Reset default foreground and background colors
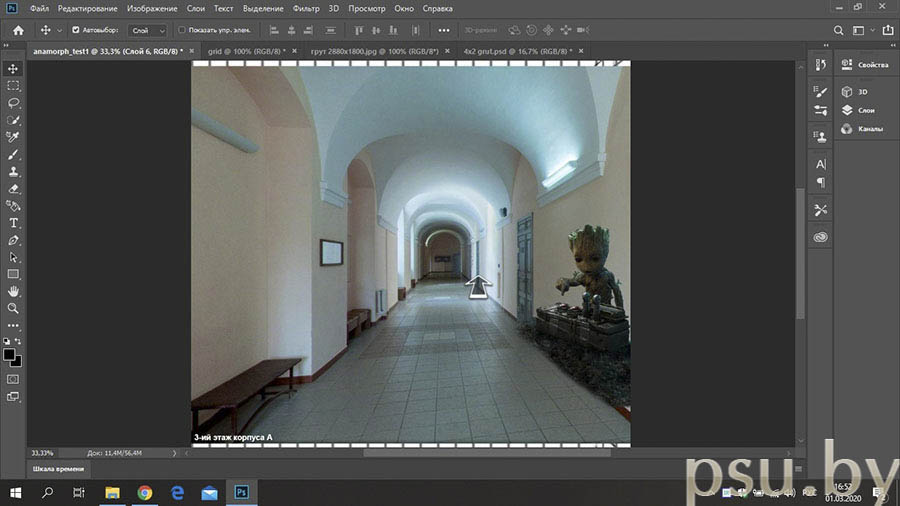 6,341
